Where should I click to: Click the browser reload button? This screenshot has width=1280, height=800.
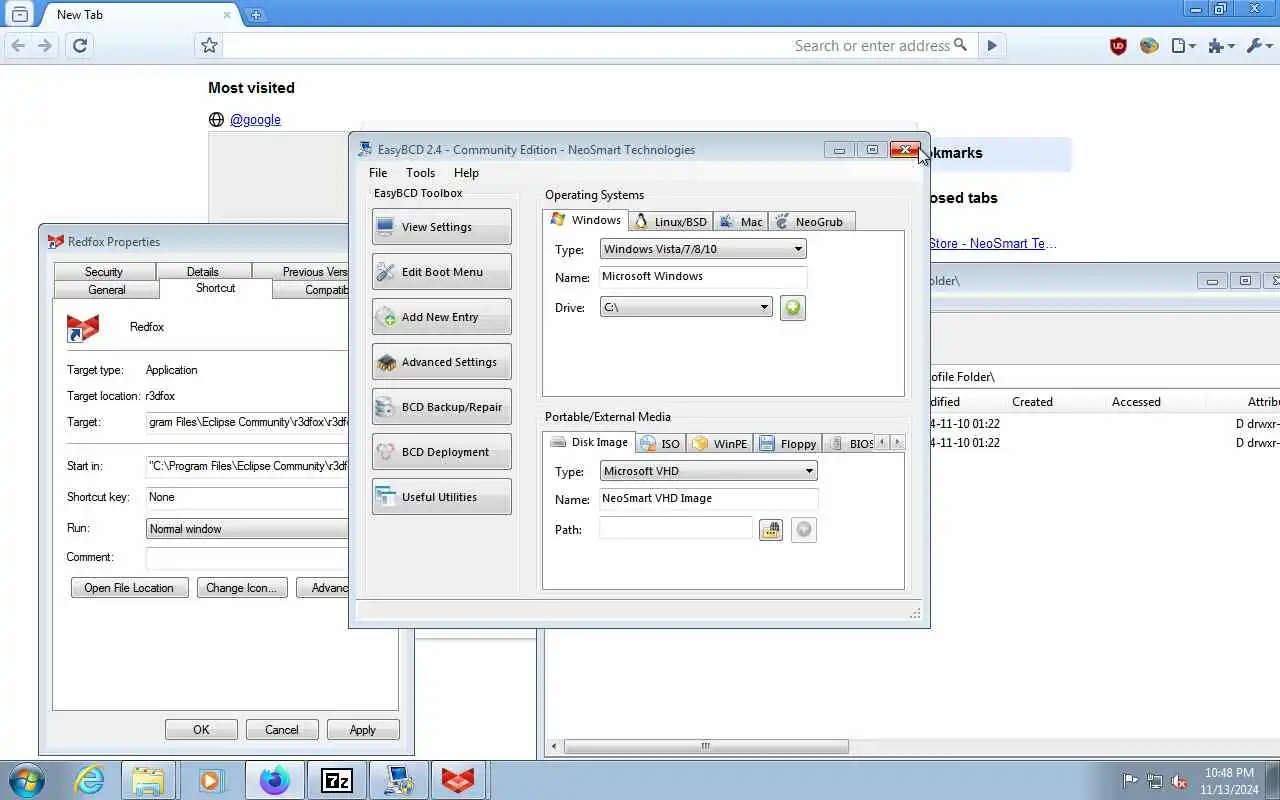coord(80,45)
